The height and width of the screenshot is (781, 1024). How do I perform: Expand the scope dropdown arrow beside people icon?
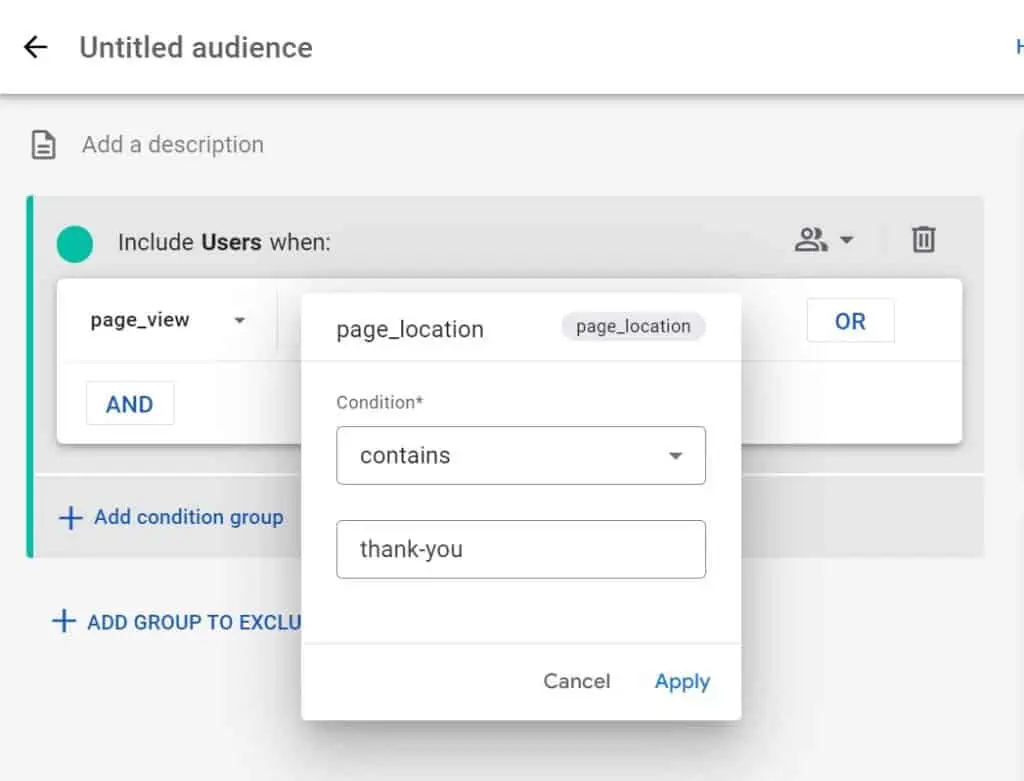tap(847, 240)
